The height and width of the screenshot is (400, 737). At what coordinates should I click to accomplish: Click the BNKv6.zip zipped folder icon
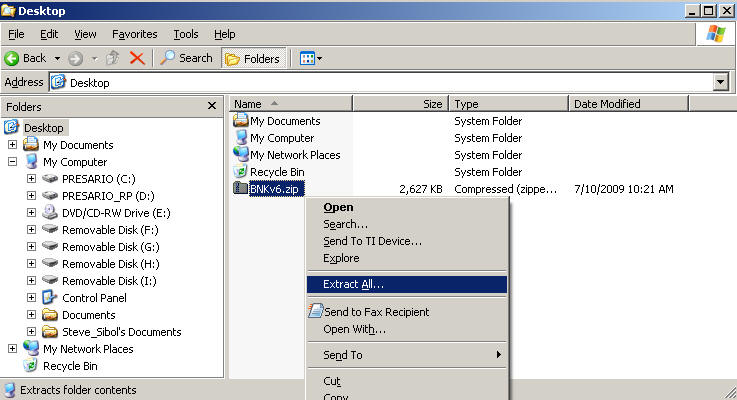point(241,188)
